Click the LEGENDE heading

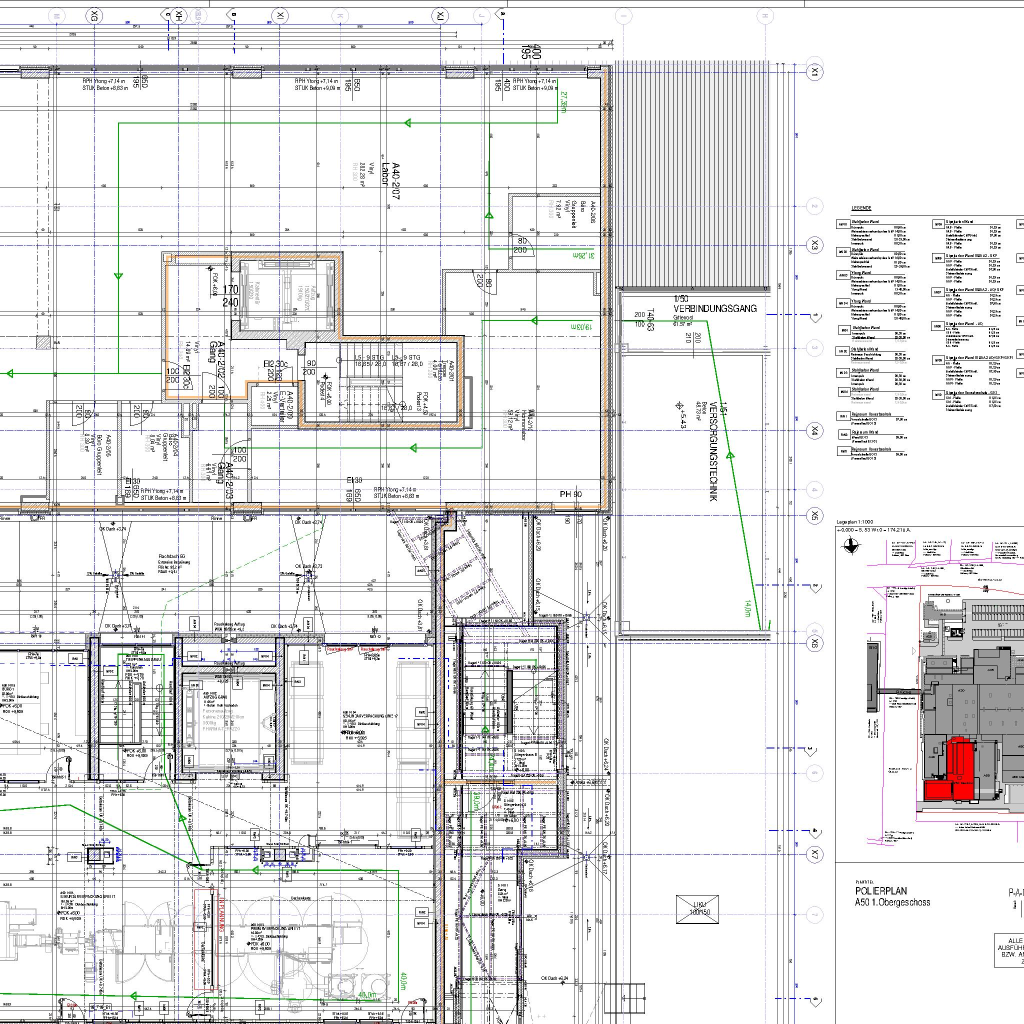pyautogui.click(x=860, y=208)
